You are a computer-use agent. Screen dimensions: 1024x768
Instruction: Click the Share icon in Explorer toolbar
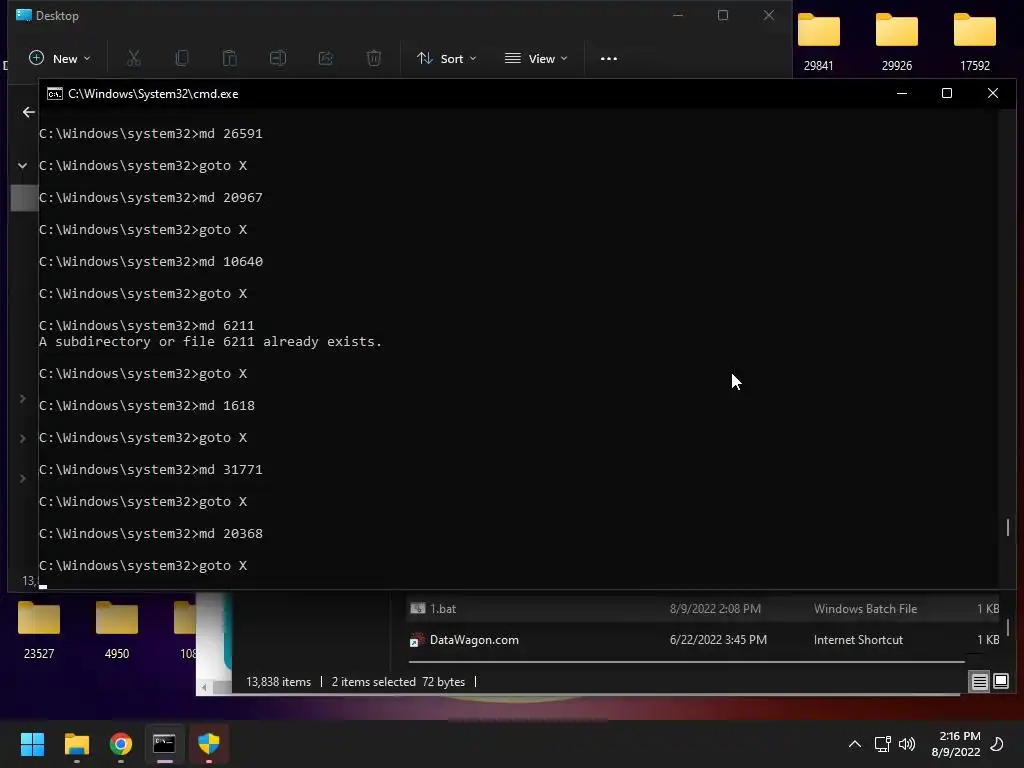tap(326, 59)
